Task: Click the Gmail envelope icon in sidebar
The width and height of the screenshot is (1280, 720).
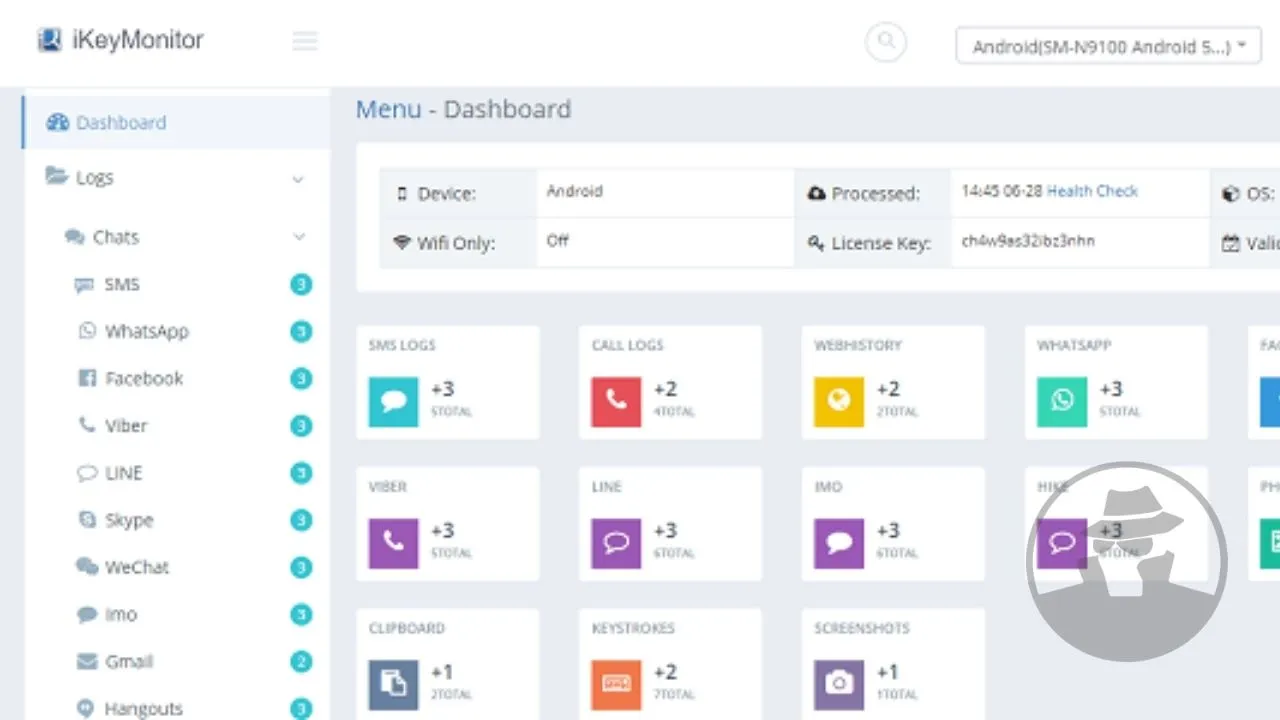Action: (x=87, y=662)
